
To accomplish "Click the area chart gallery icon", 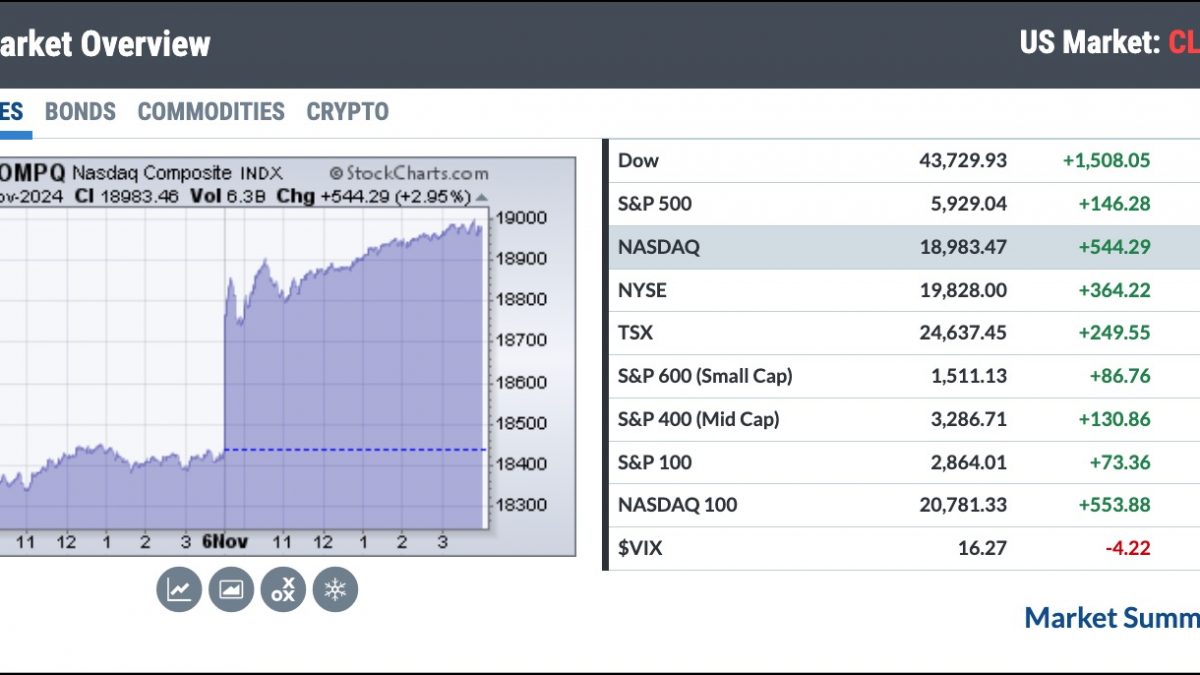I will (231, 590).
